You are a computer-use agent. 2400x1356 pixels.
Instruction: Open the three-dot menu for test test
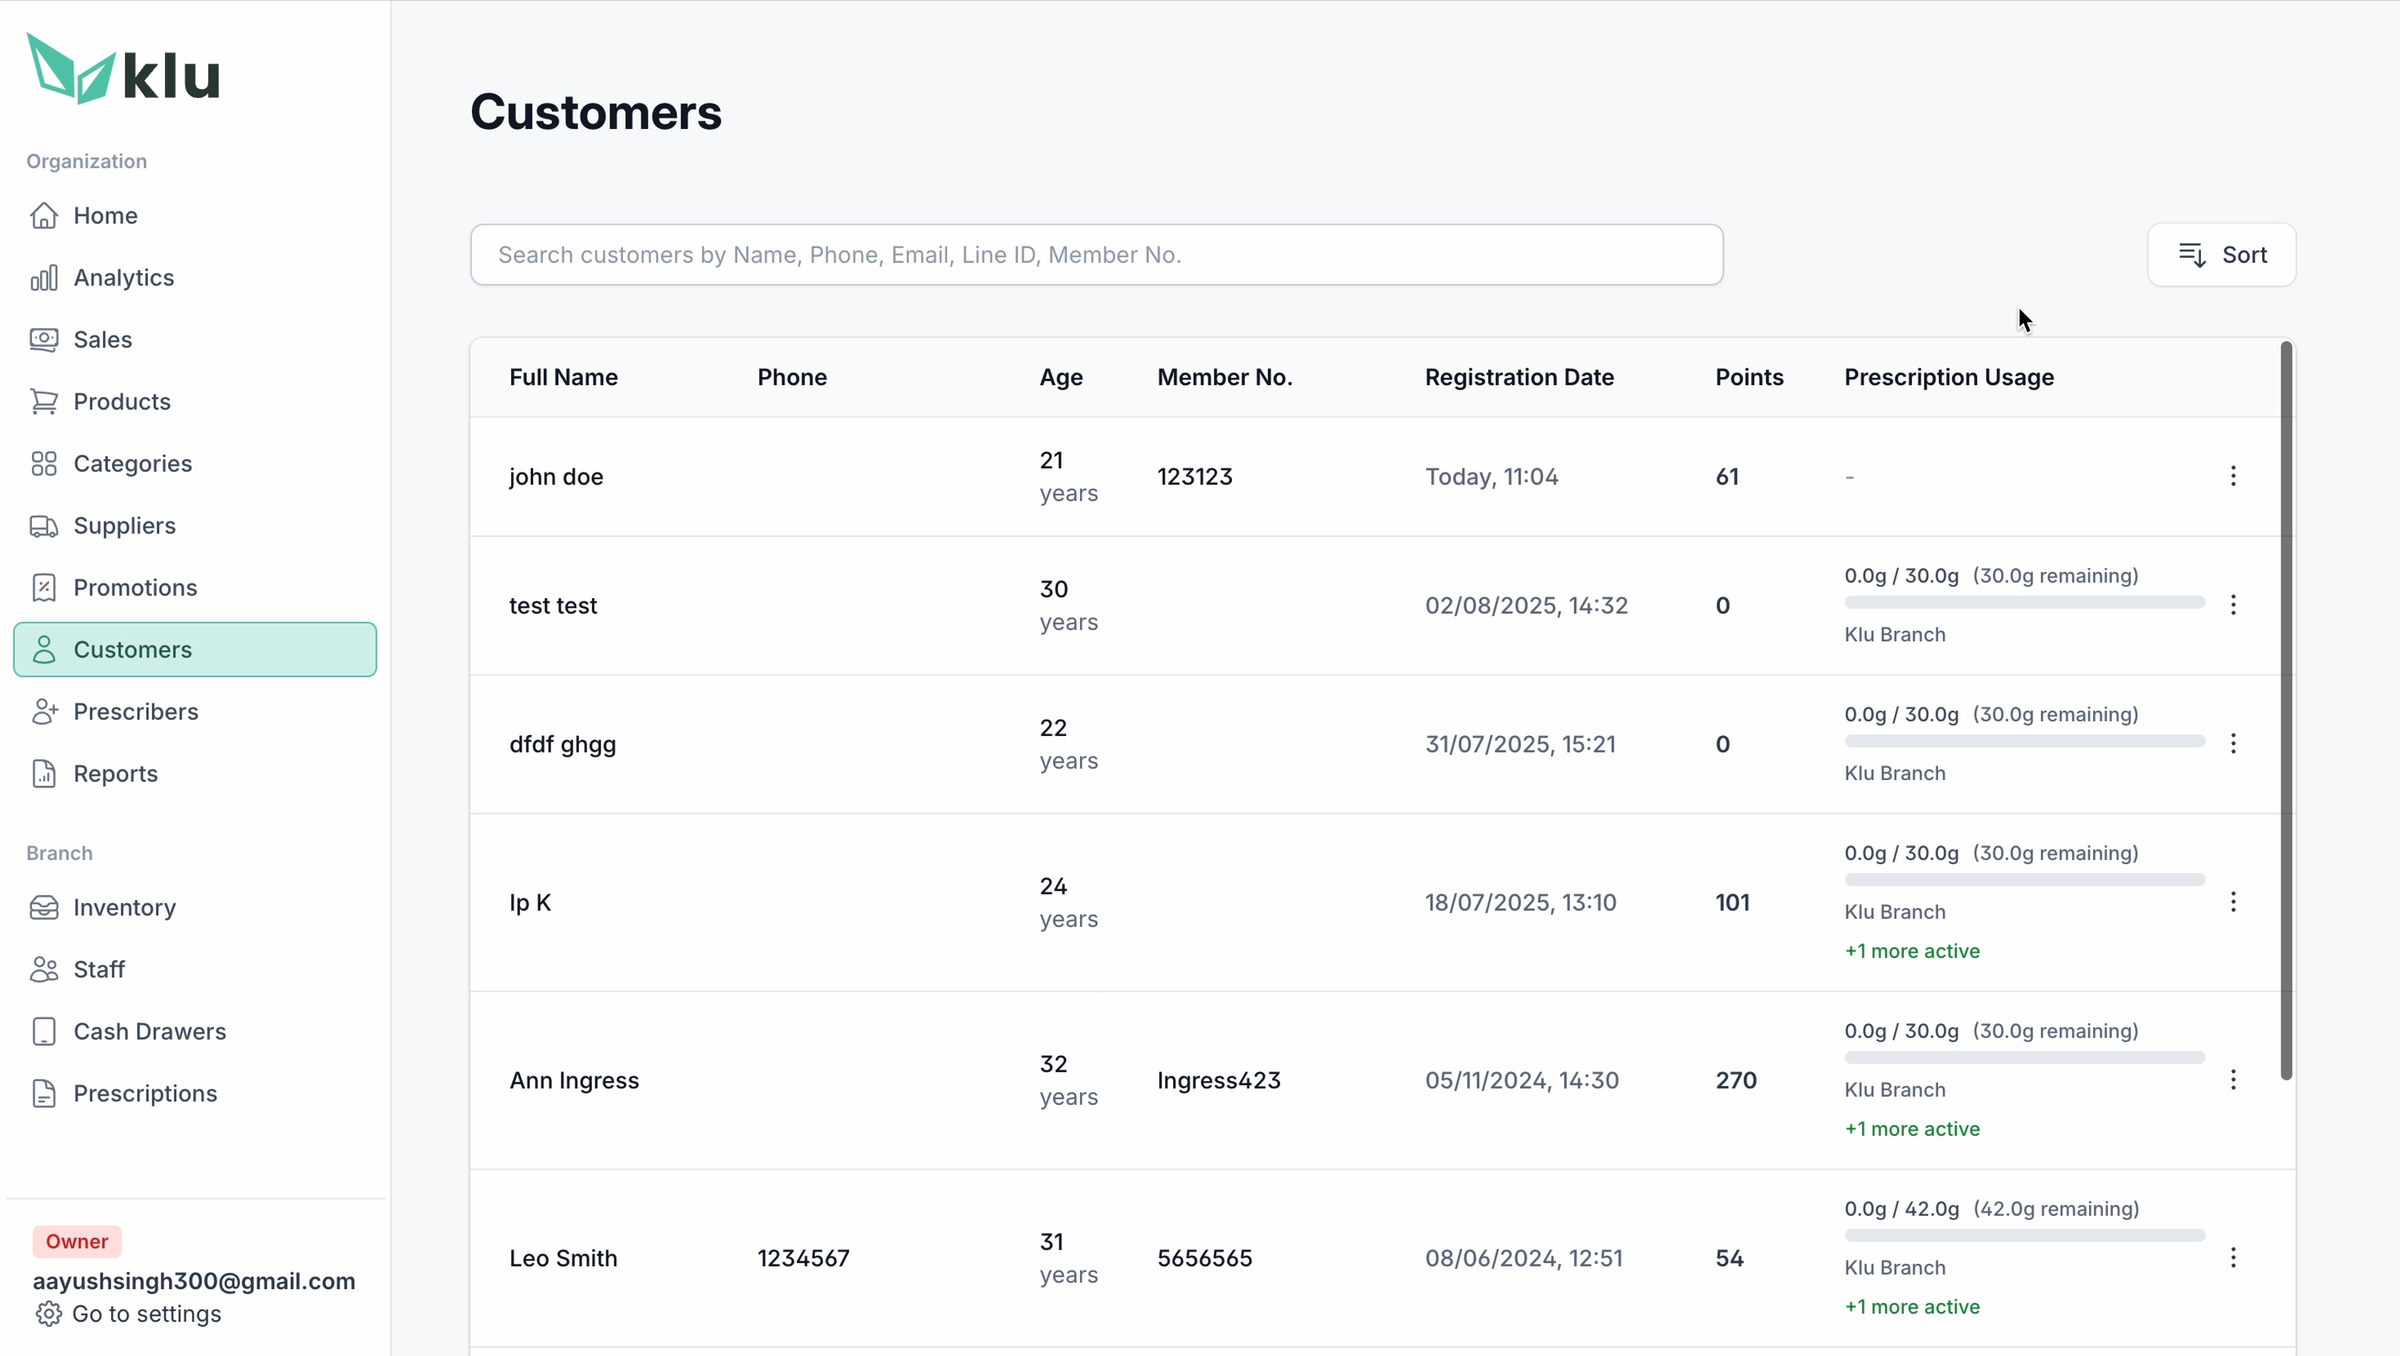pyautogui.click(x=2233, y=605)
